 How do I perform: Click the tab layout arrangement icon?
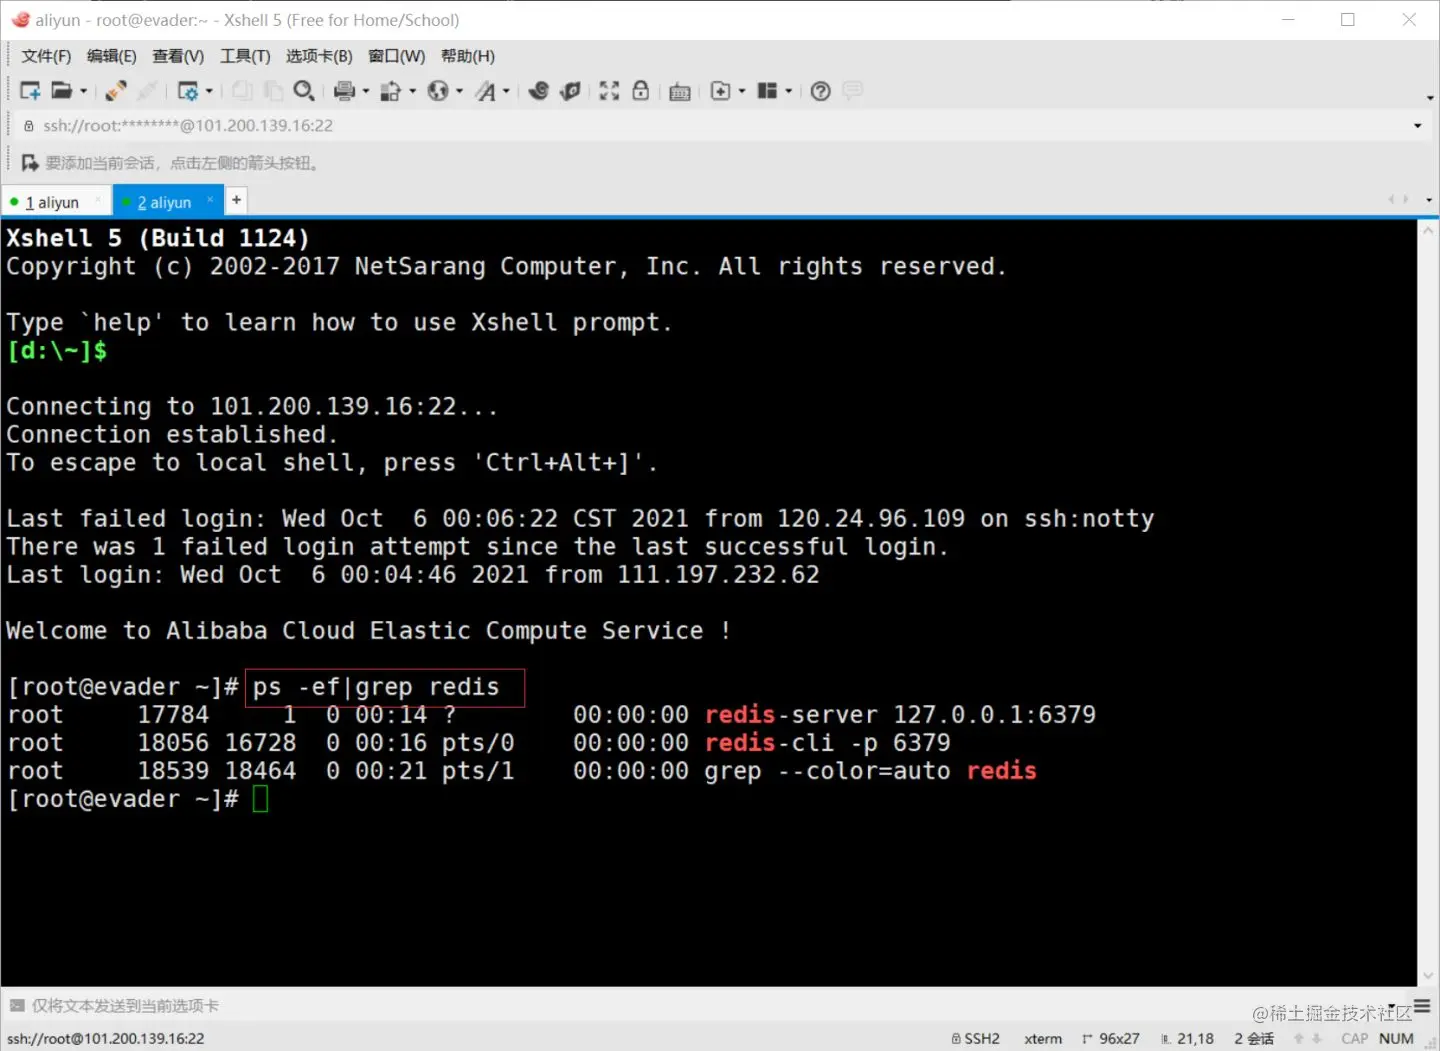pyautogui.click(x=767, y=91)
